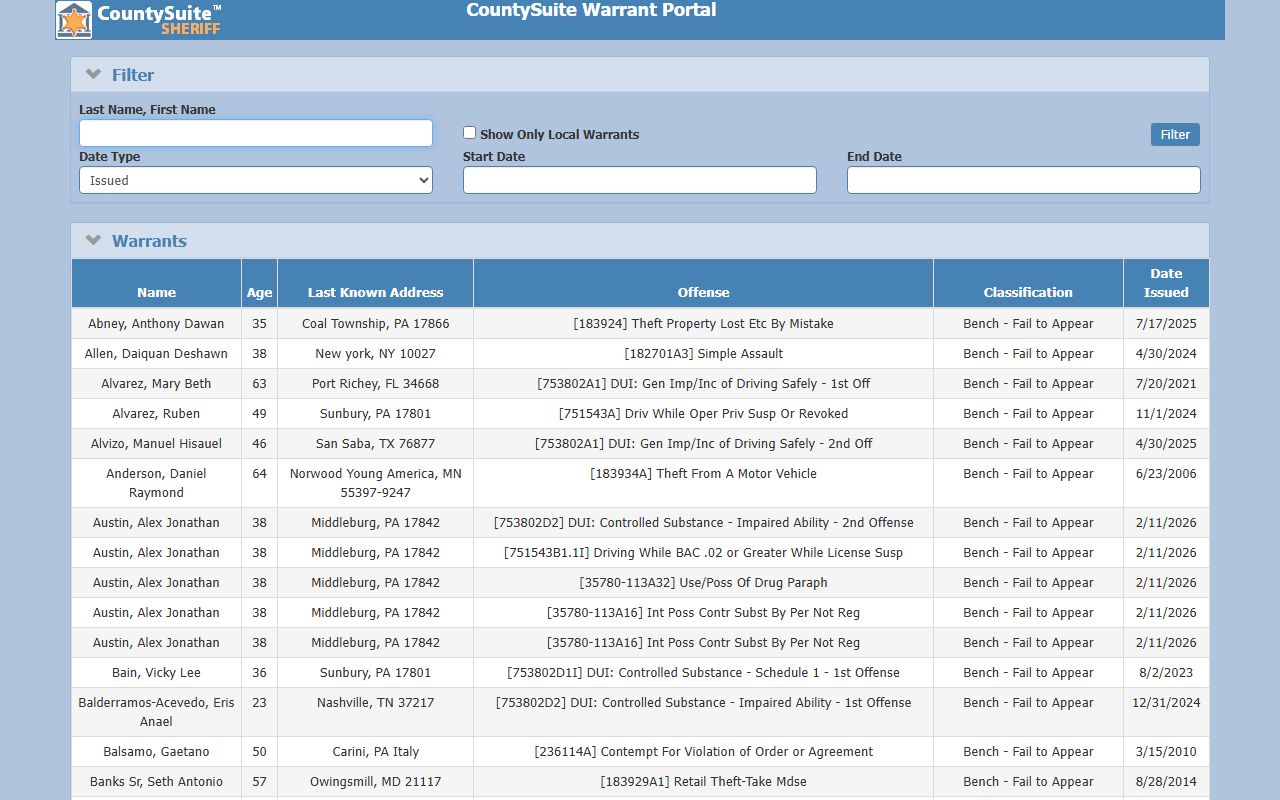Click address San Saba, TX 76877
The image size is (1280, 800).
(375, 443)
